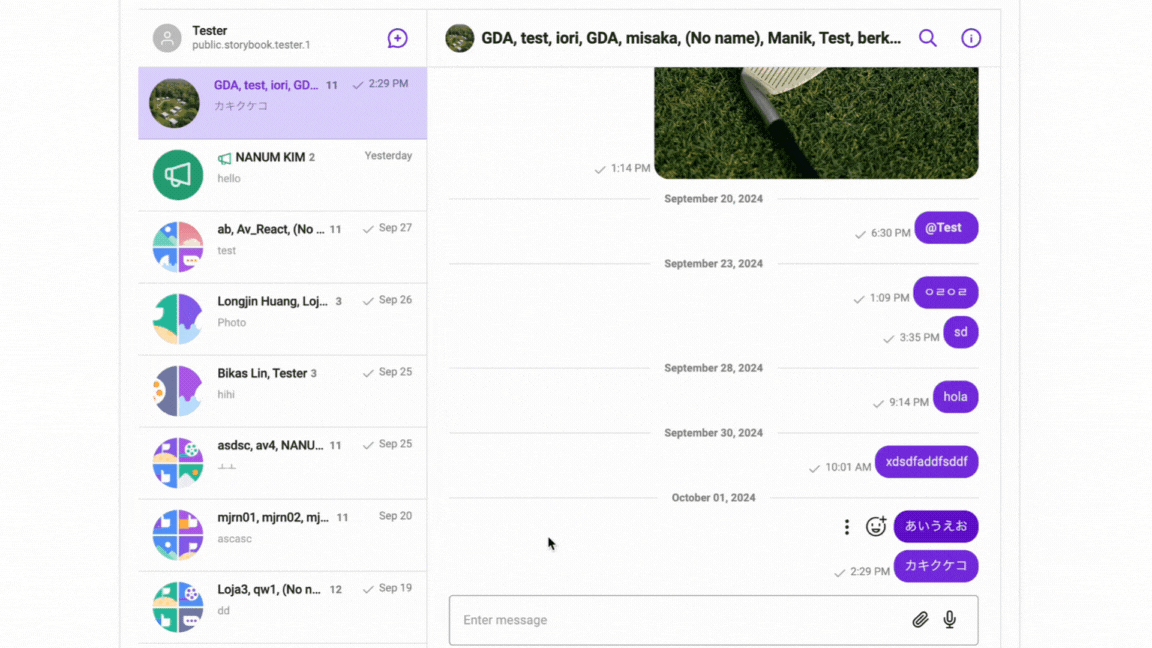Open the Loja3, qw1 channel
Screen dimensions: 1152x648
pyautogui.click(x=282, y=607)
